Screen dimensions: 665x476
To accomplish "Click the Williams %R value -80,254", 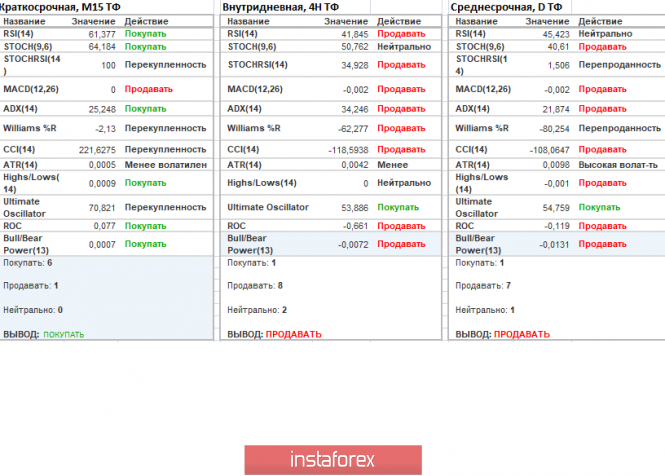I will [554, 129].
